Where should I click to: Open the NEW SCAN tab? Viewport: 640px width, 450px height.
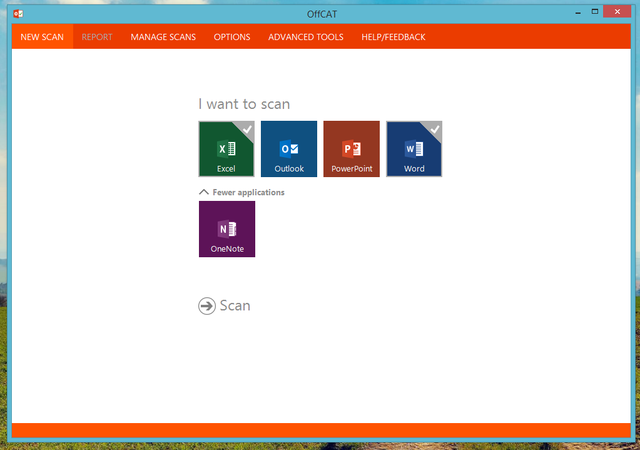click(42, 37)
